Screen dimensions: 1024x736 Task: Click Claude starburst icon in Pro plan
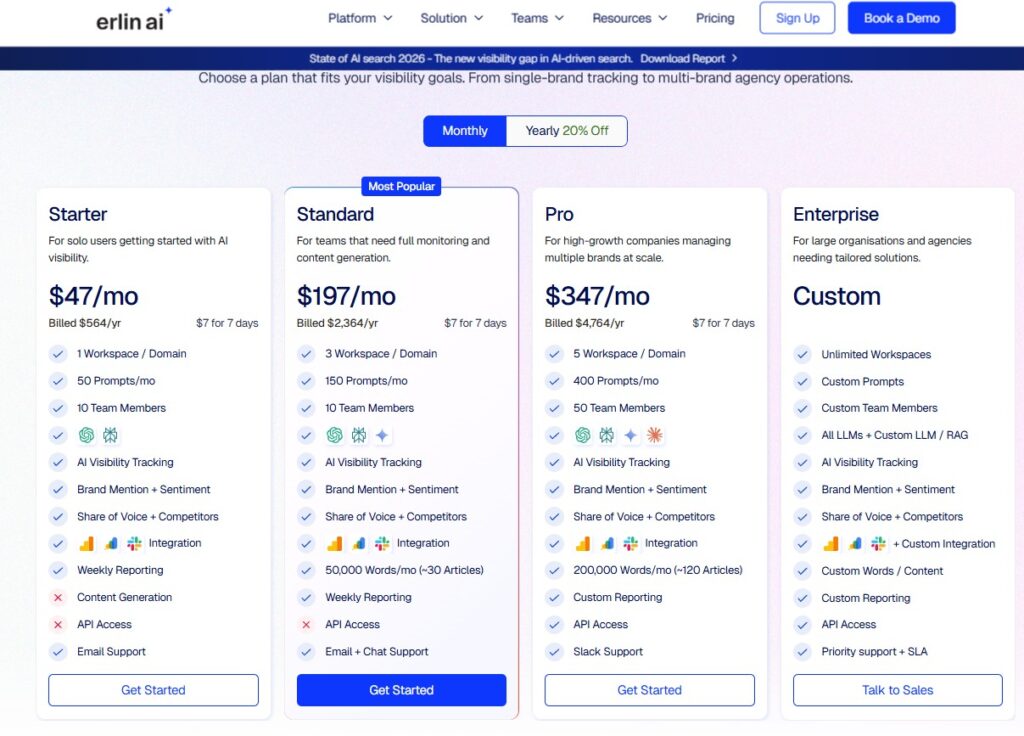[654, 435]
